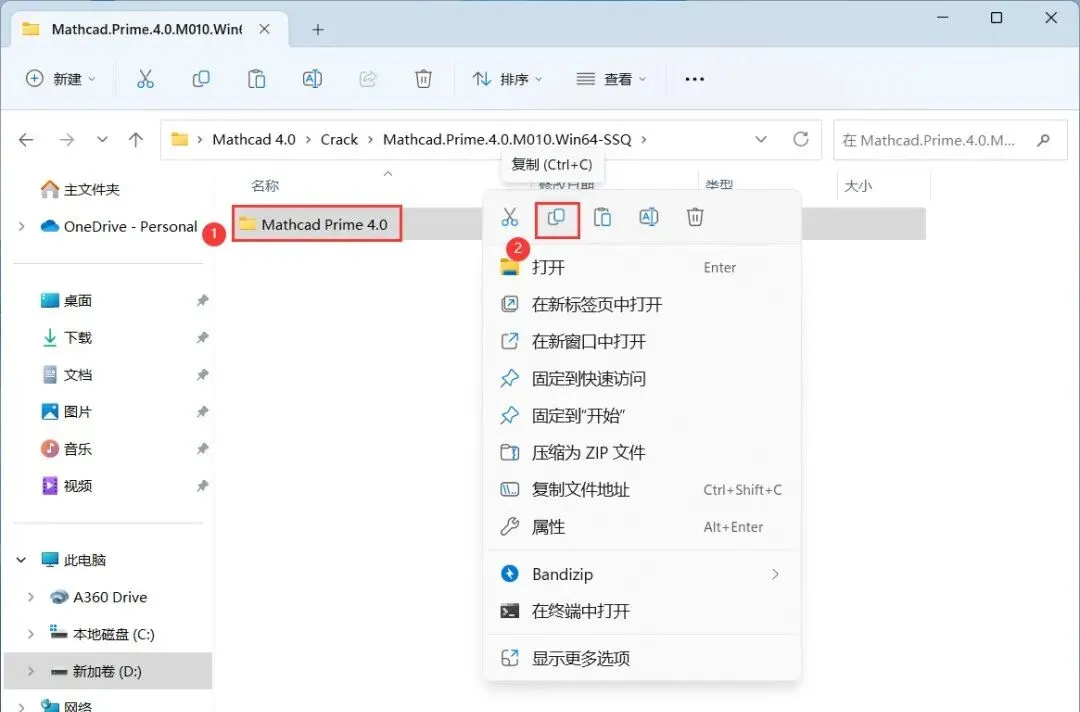Choose 属性 menu entry
This screenshot has width=1080, height=712.
642,527
